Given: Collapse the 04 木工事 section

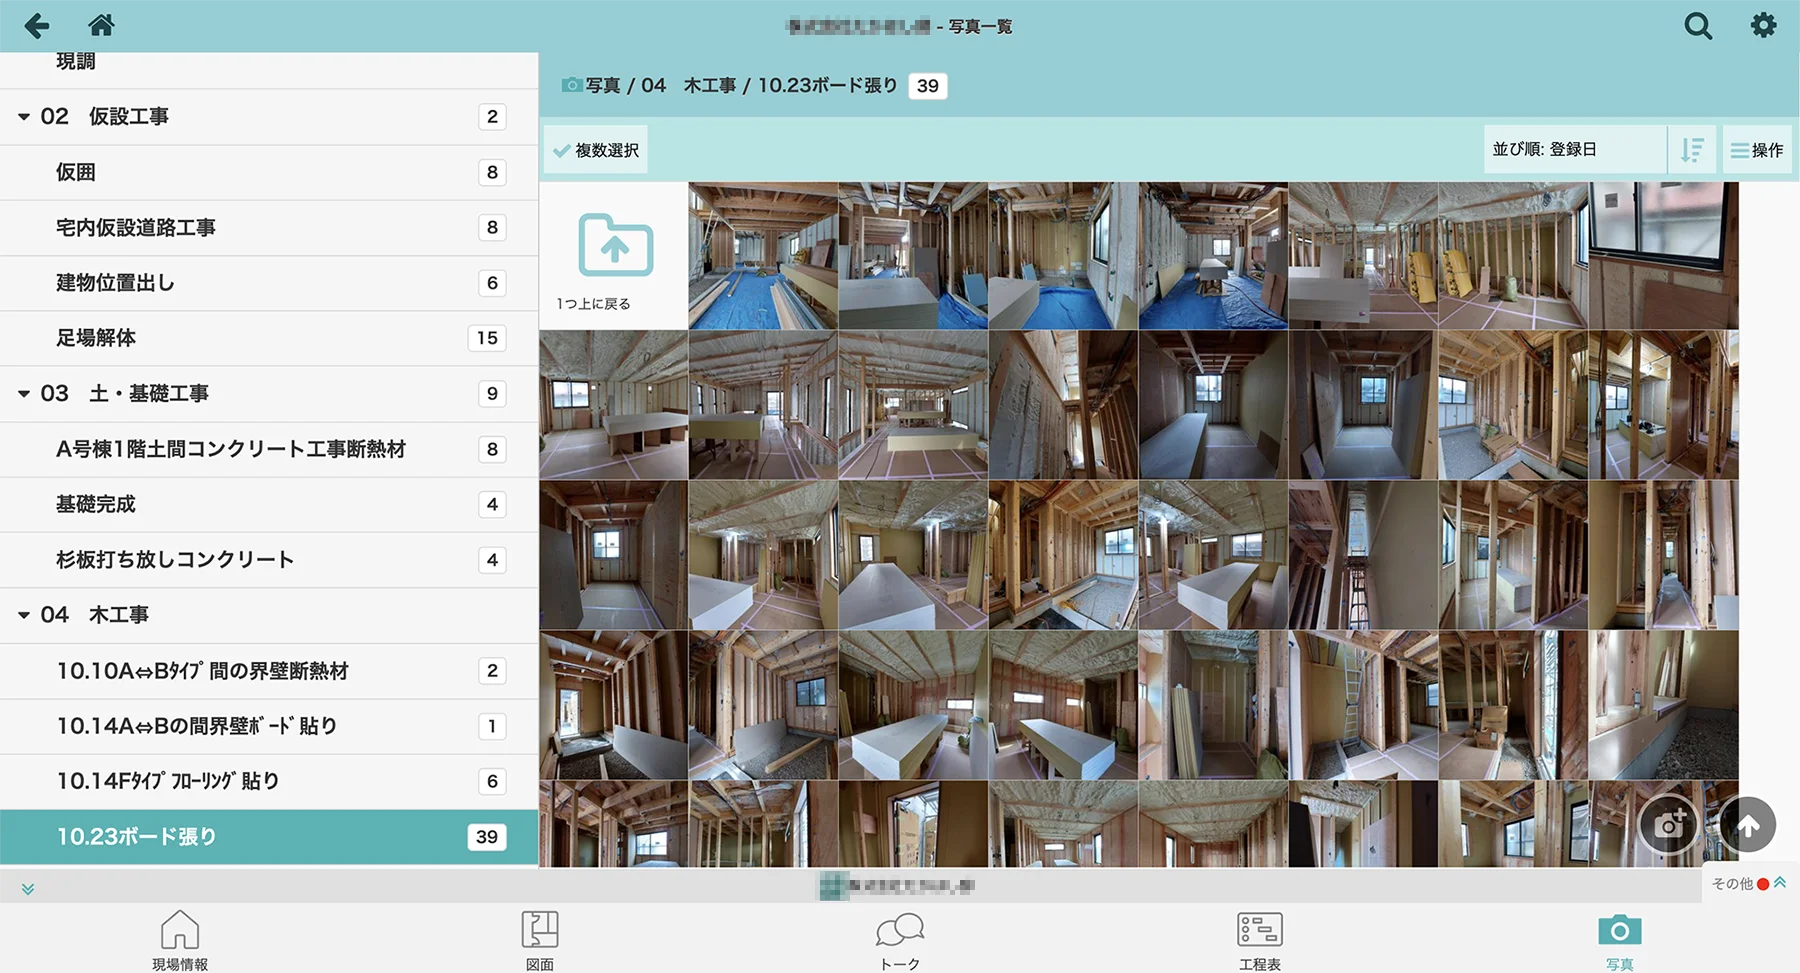Looking at the screenshot, I should pos(24,615).
